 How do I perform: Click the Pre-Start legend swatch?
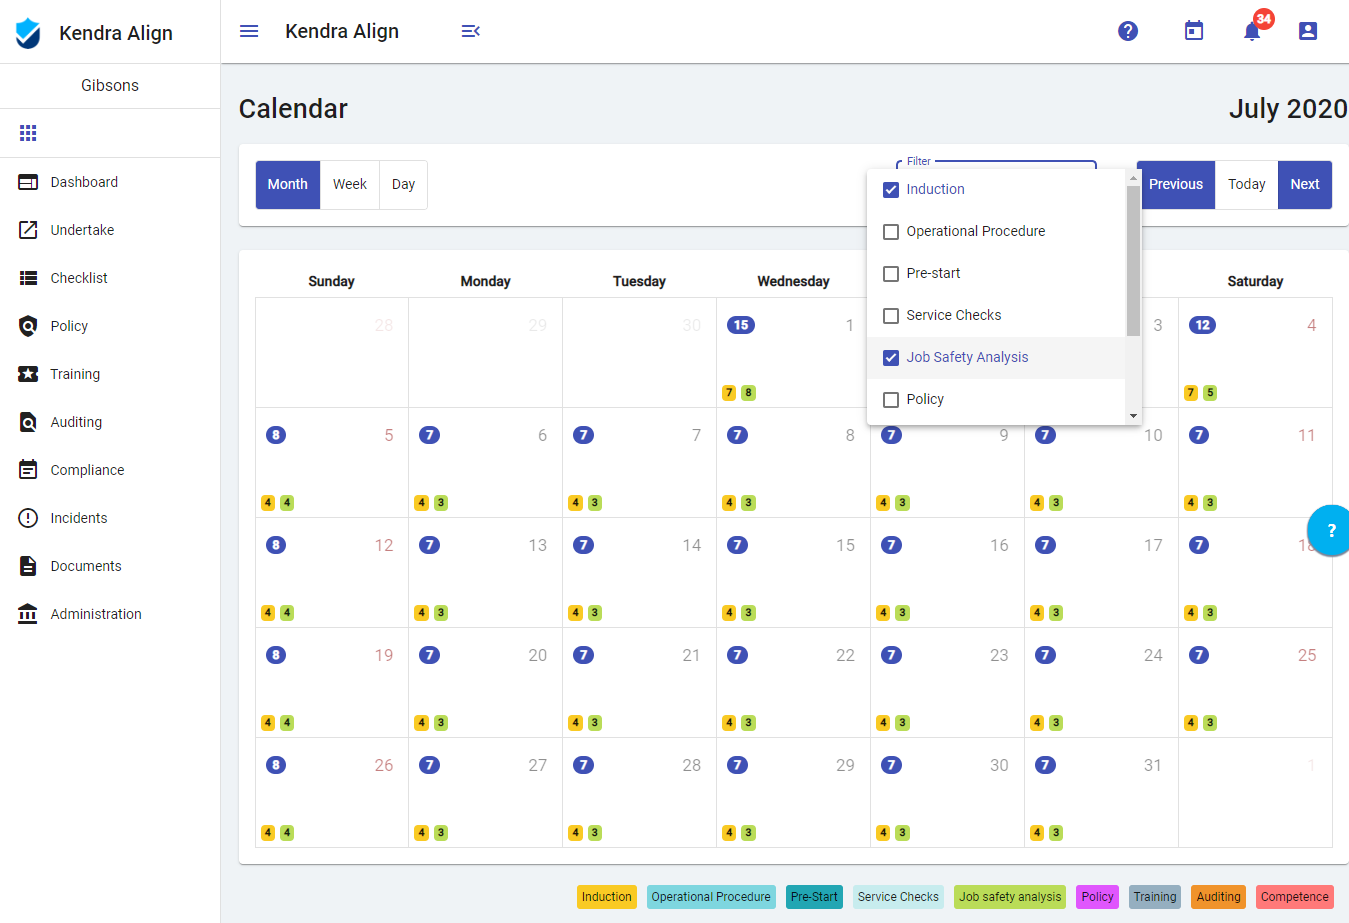814,897
